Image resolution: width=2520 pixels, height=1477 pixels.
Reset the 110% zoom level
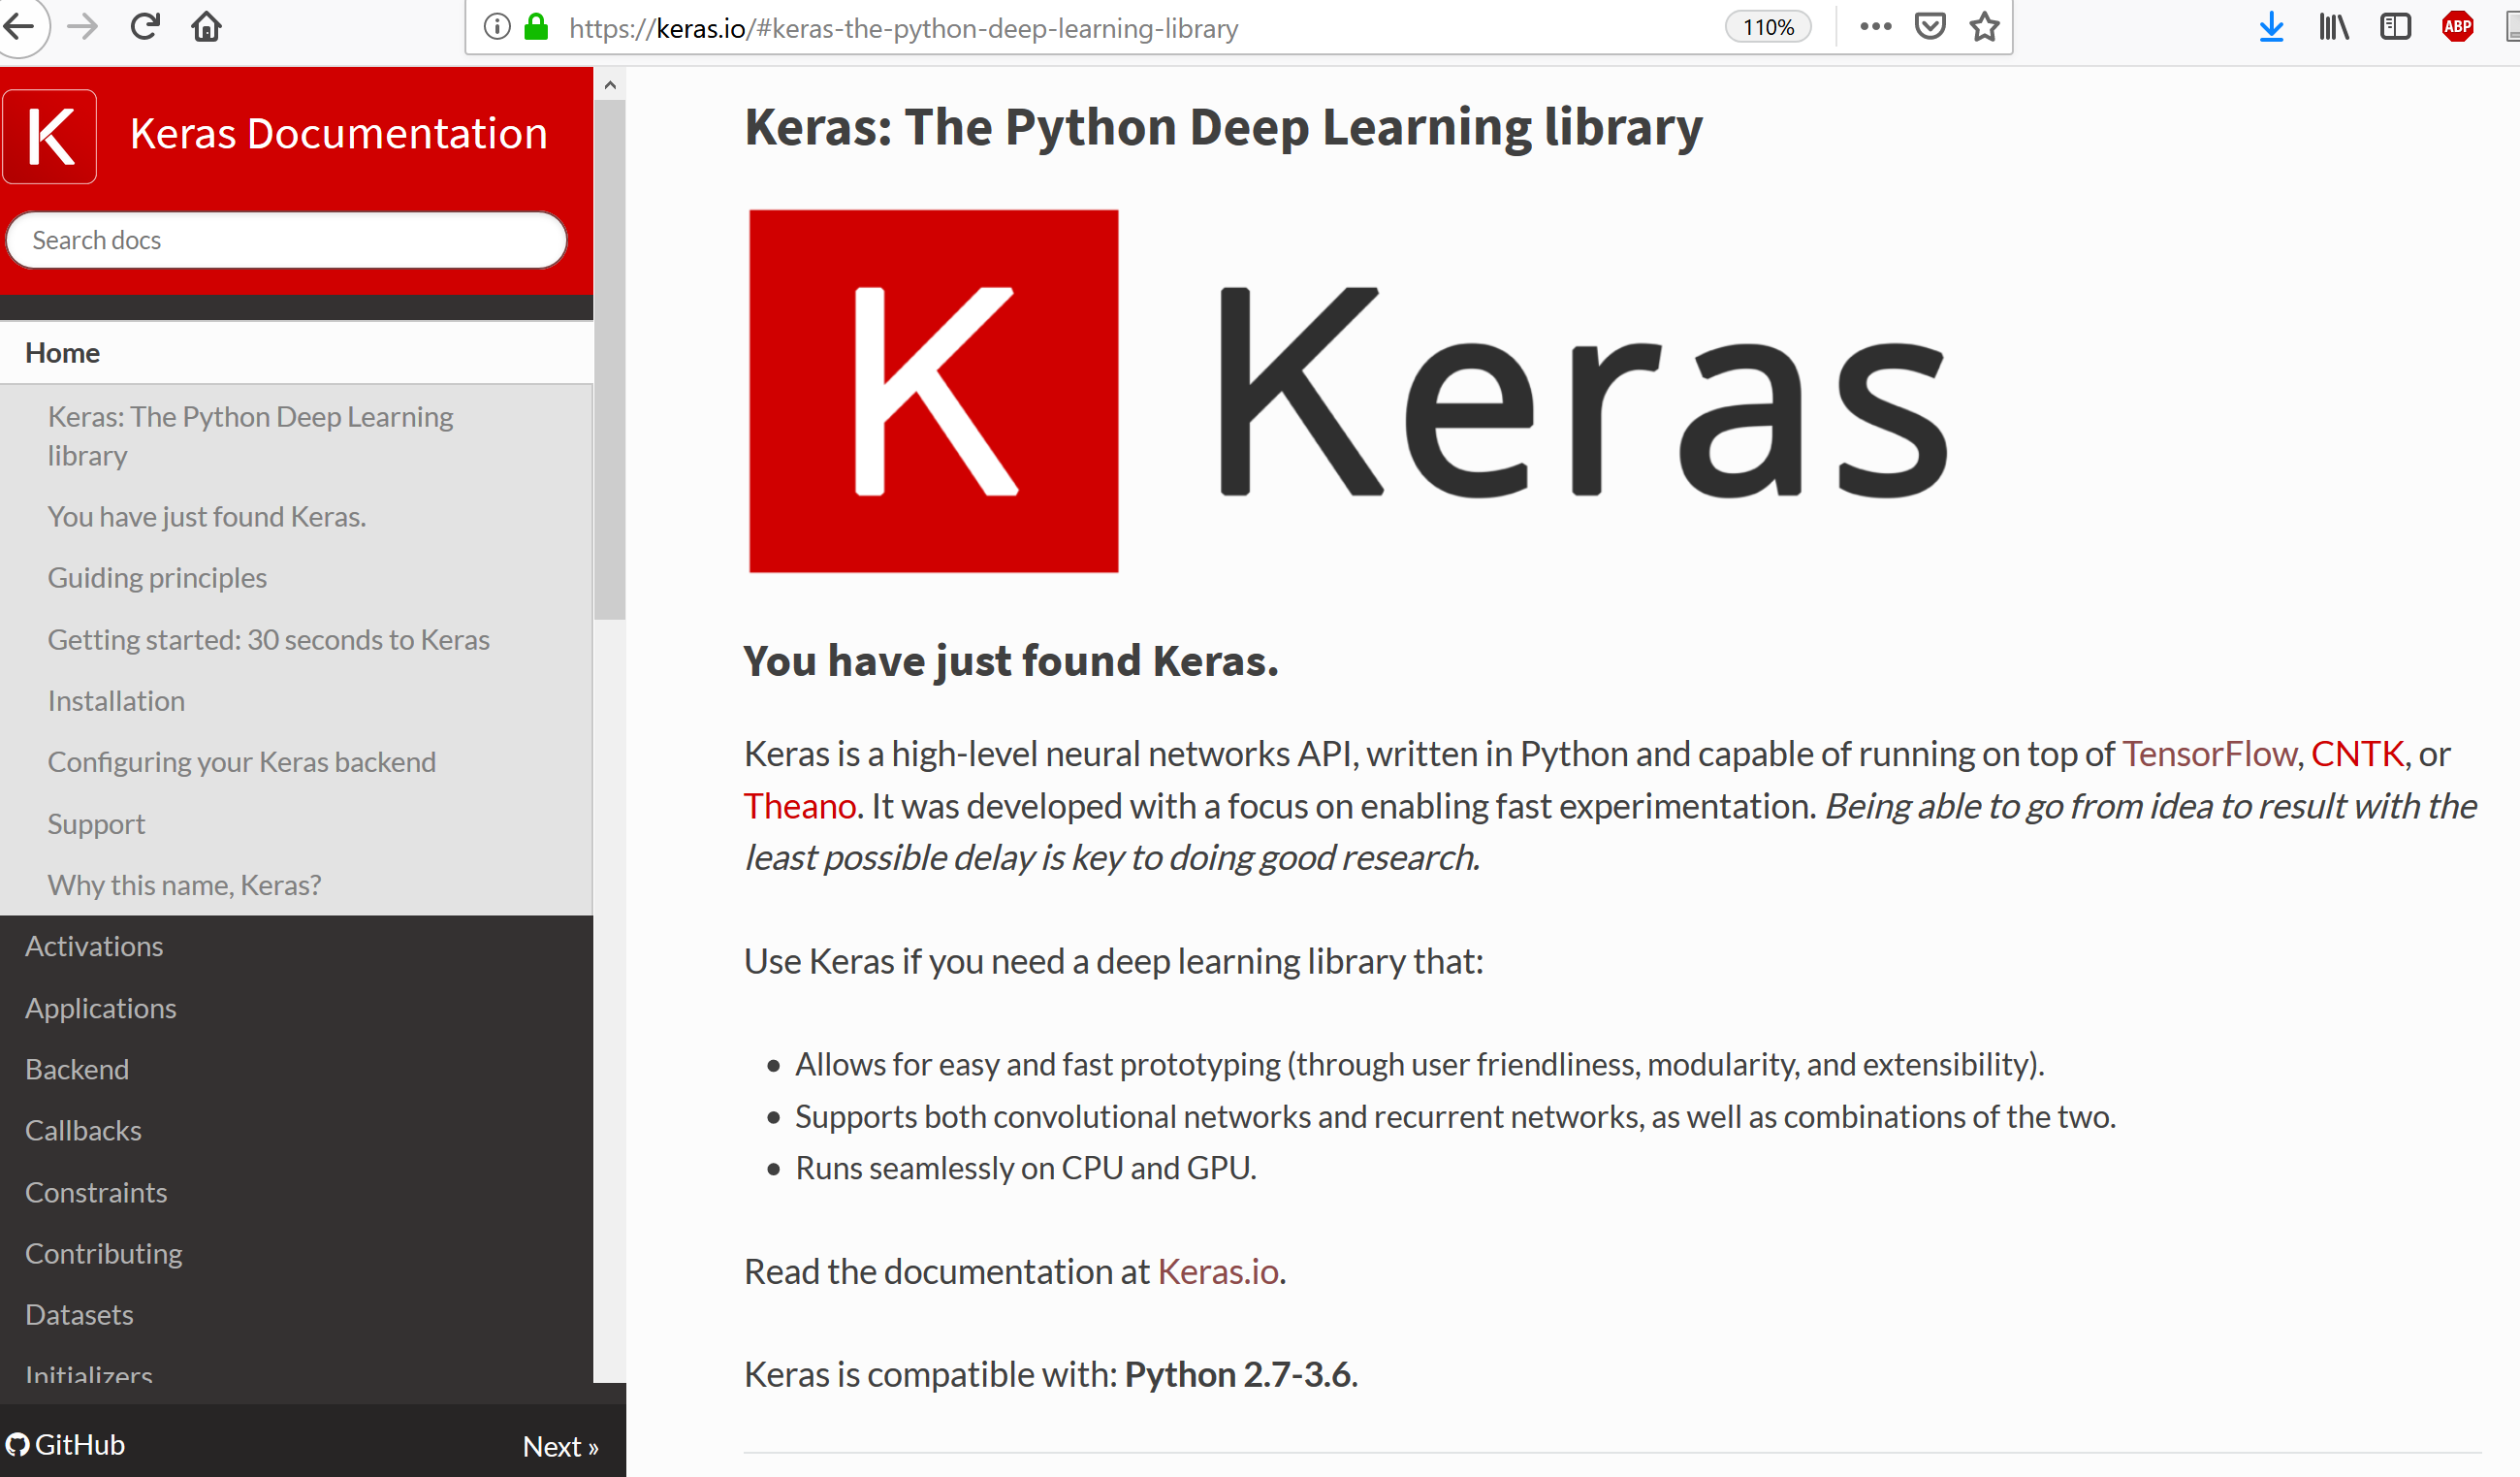[x=1767, y=27]
